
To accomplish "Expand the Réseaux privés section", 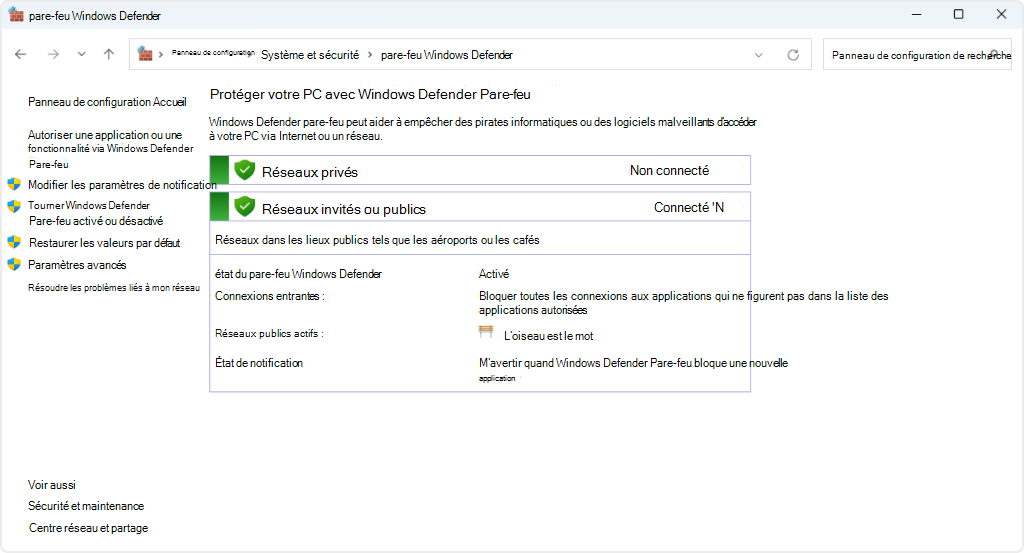I will click(x=480, y=171).
